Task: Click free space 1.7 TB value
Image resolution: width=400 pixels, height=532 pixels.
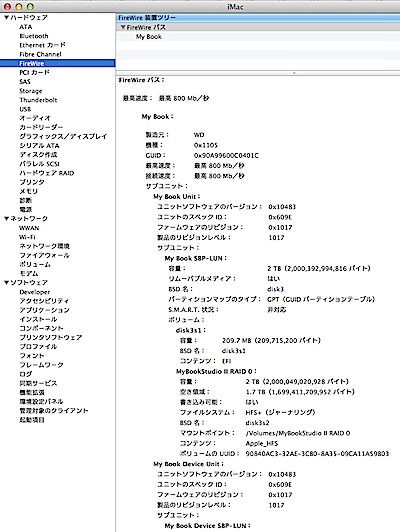Action: coord(300,392)
